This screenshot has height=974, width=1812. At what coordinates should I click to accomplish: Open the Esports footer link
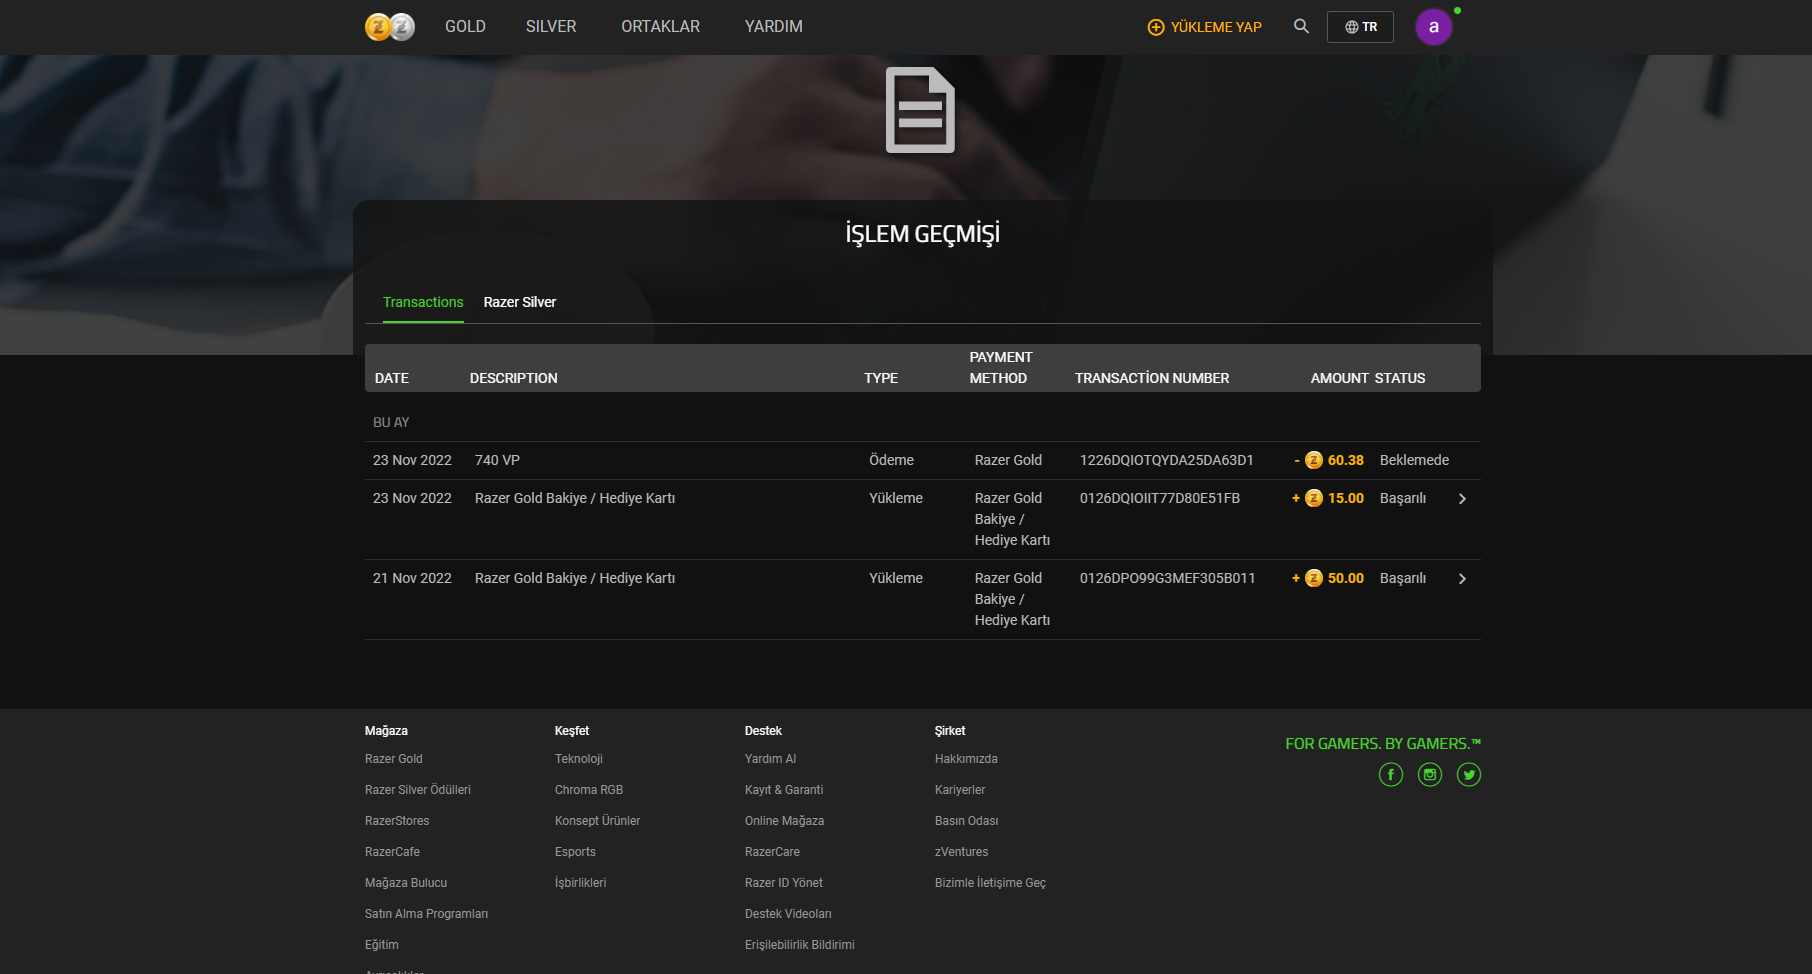point(575,852)
